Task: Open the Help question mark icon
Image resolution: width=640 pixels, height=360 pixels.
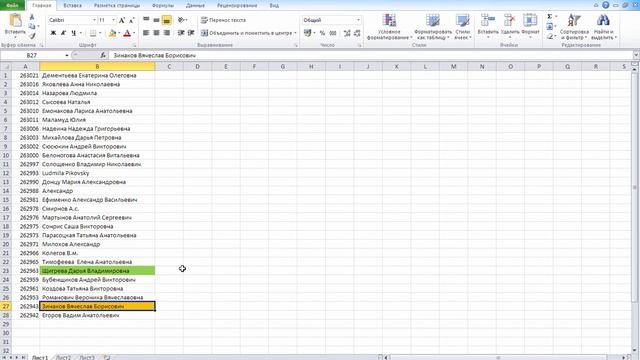Action: [x=606, y=5]
